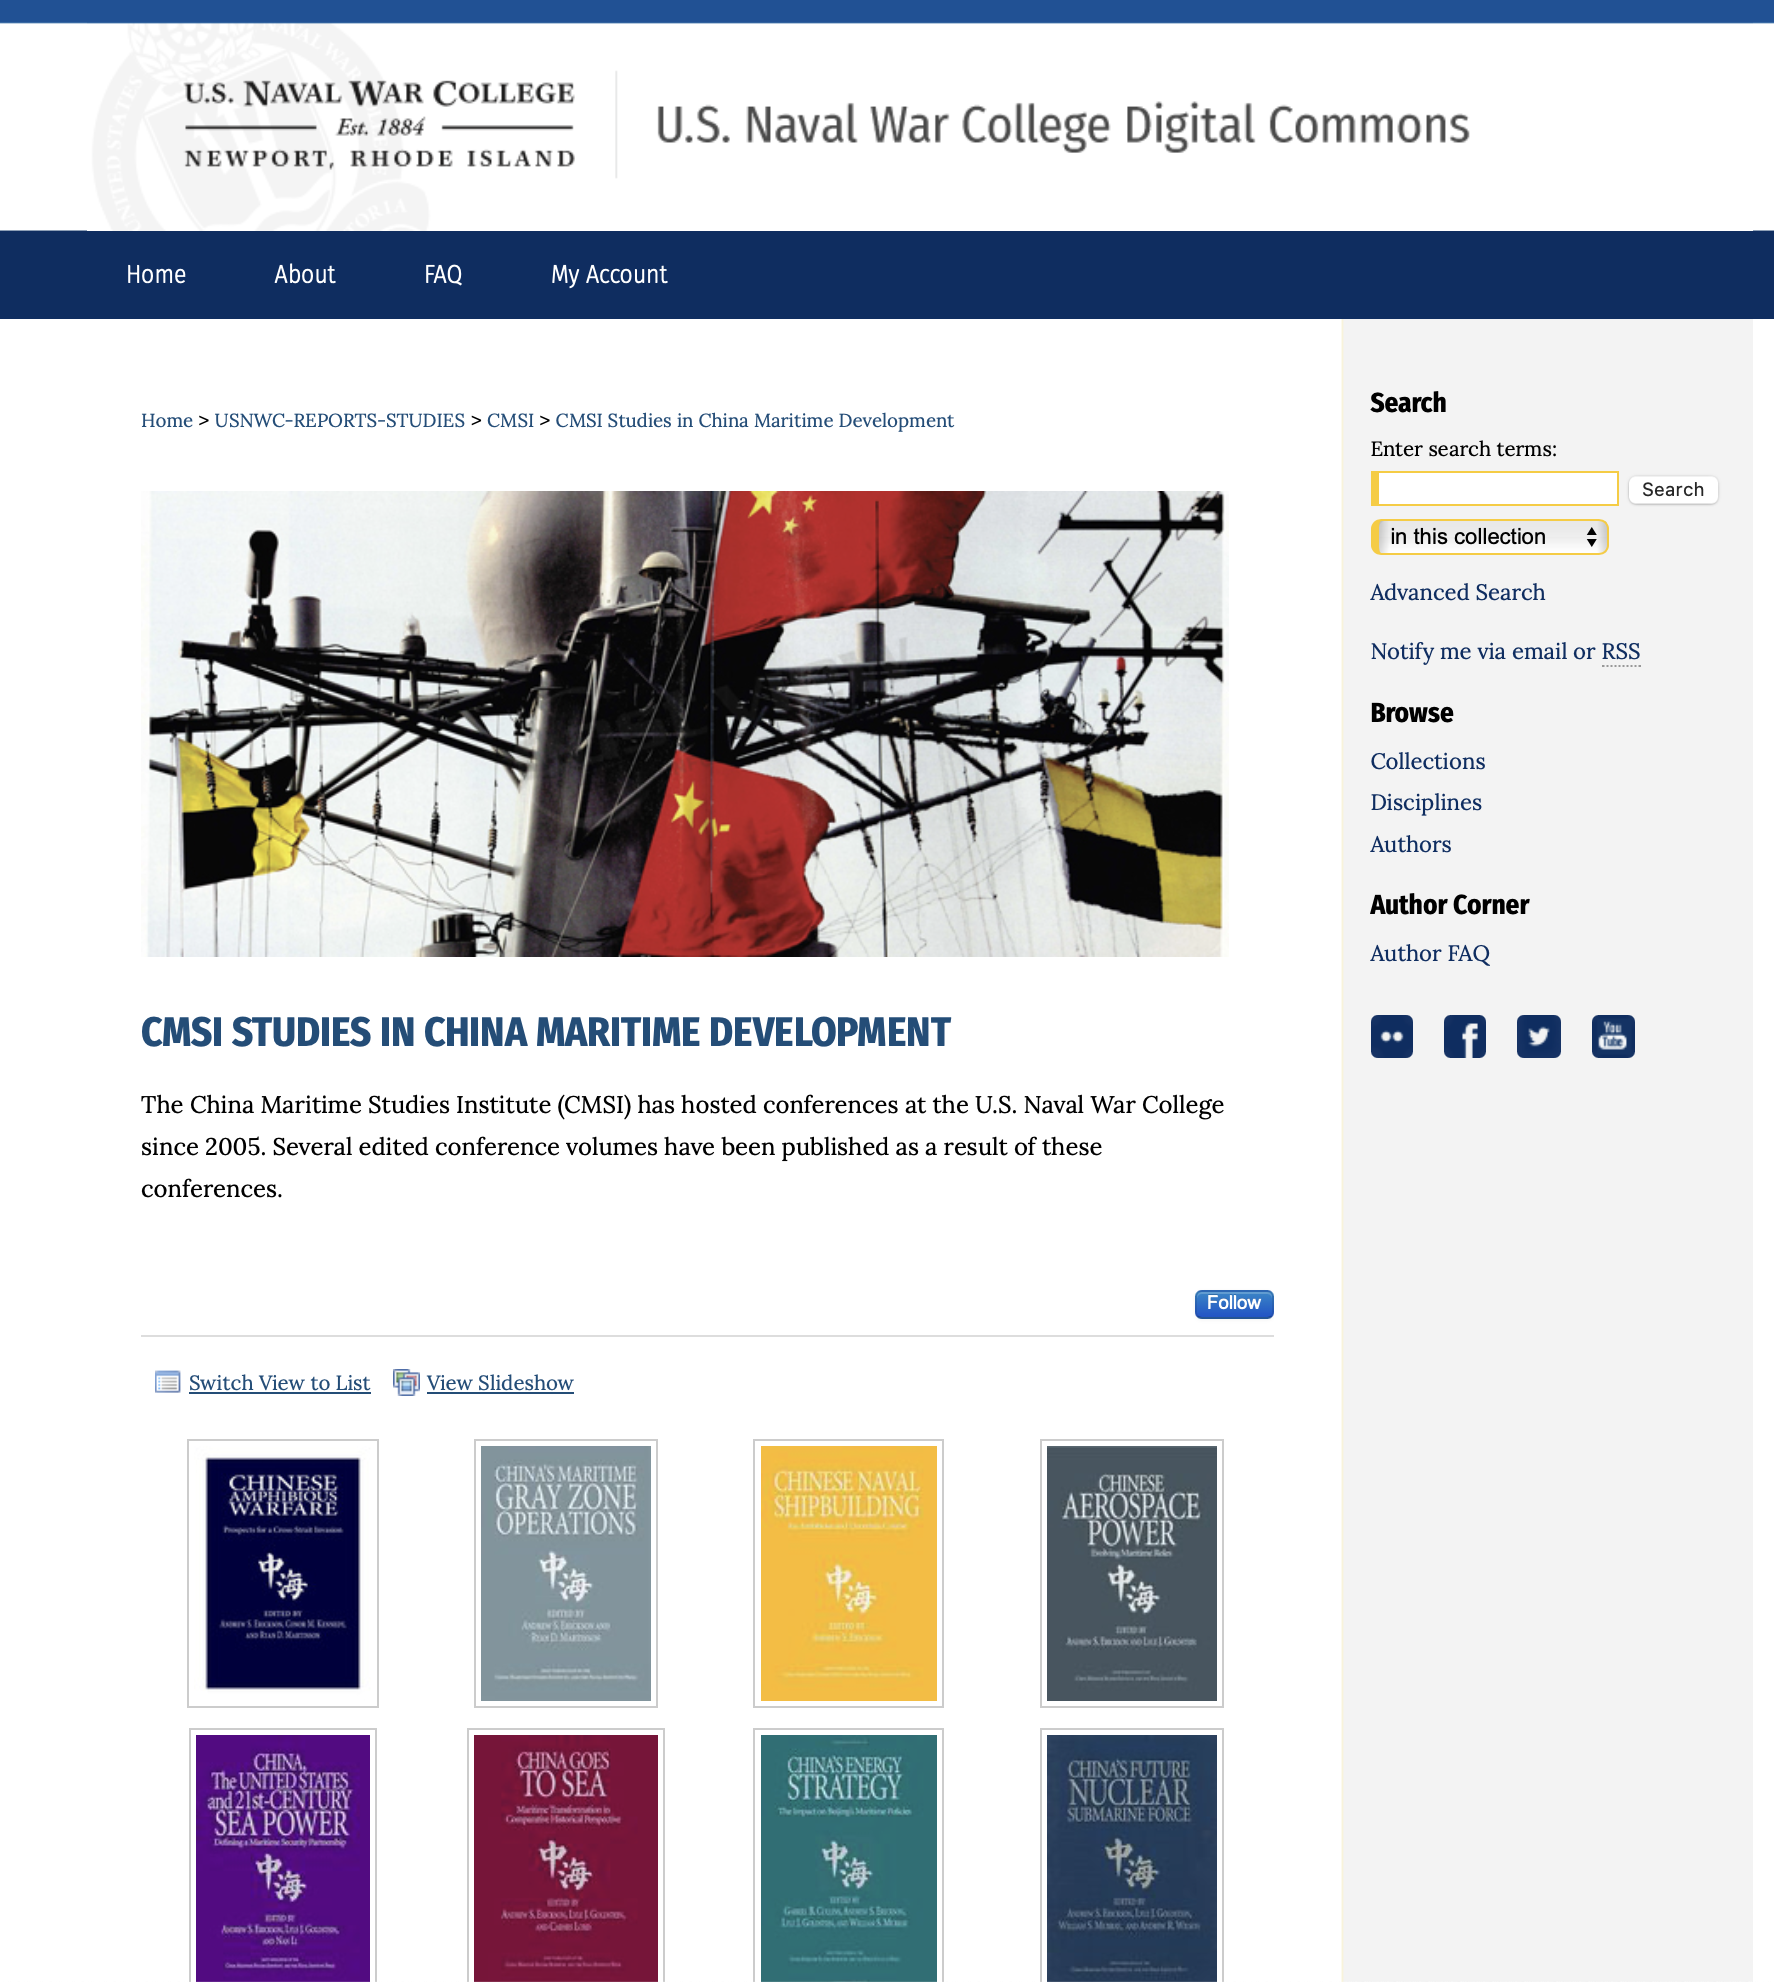Open the About menu item
1774x1982 pixels.
coord(305,275)
